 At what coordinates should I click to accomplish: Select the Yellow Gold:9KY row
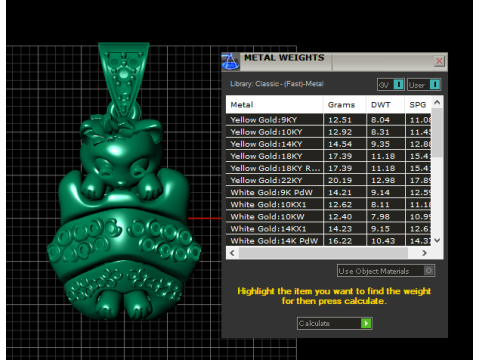click(x=328, y=120)
